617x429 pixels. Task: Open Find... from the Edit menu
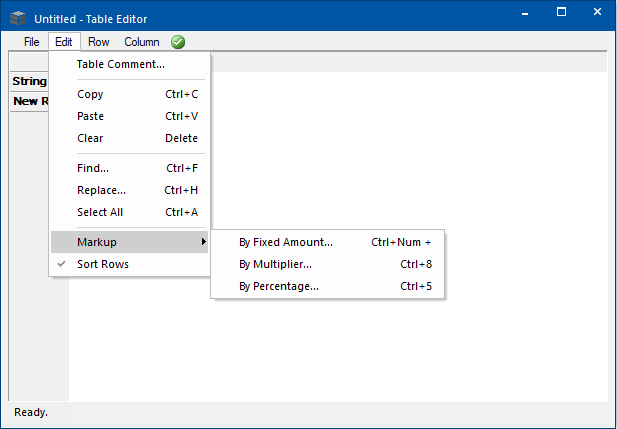point(129,168)
